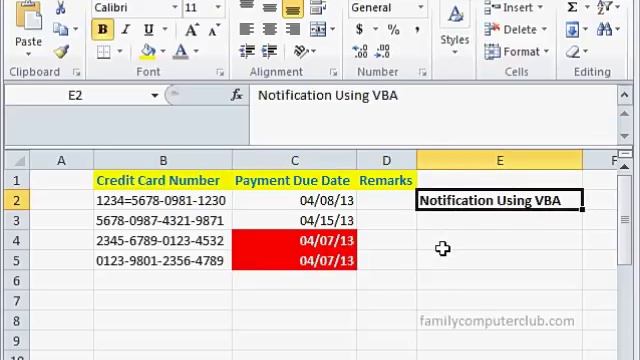
Task: Toggle bottom vertical alignment
Action: [293, 9]
